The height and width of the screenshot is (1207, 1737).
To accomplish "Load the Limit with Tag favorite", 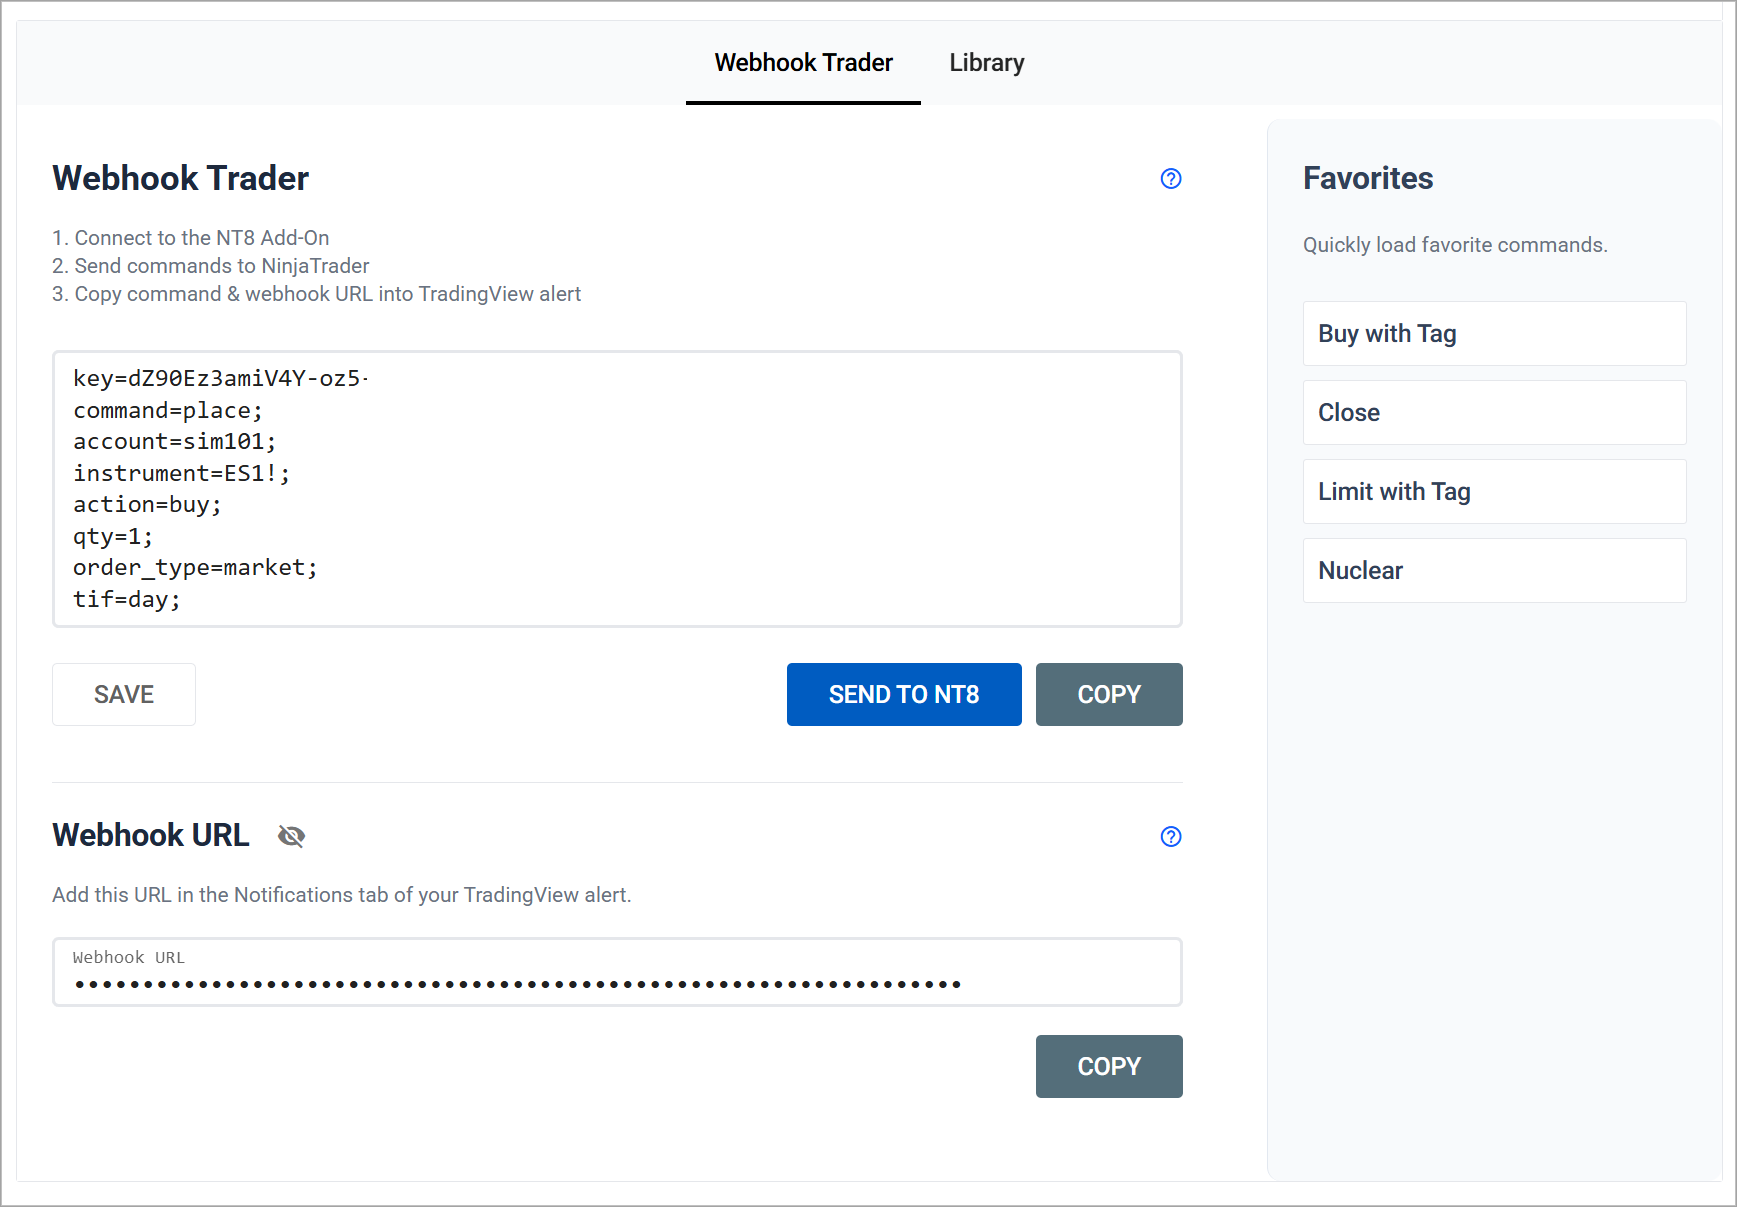I will 1494,492.
